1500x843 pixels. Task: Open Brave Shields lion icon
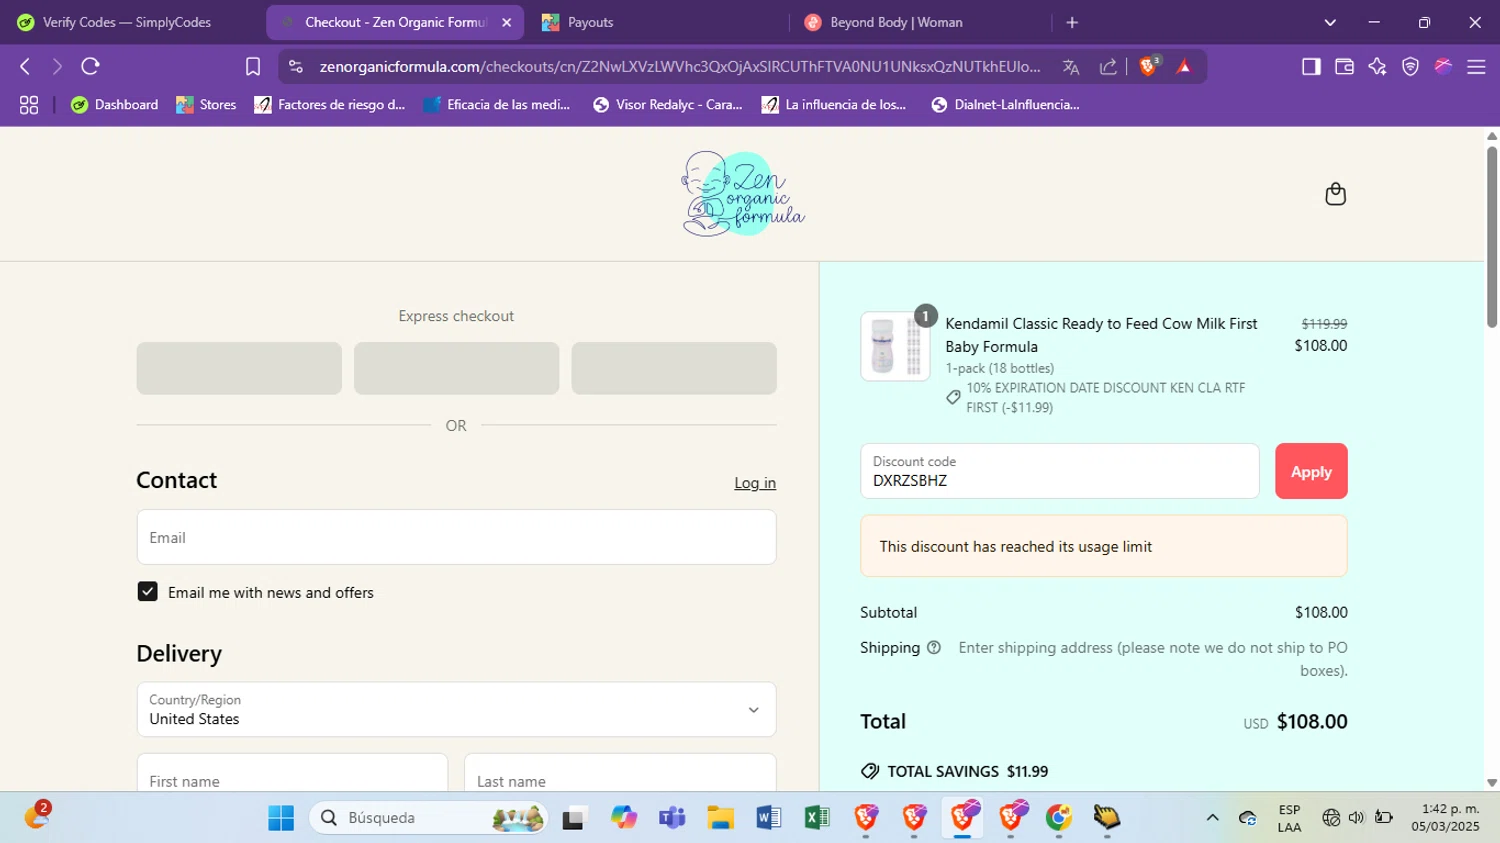(1148, 66)
